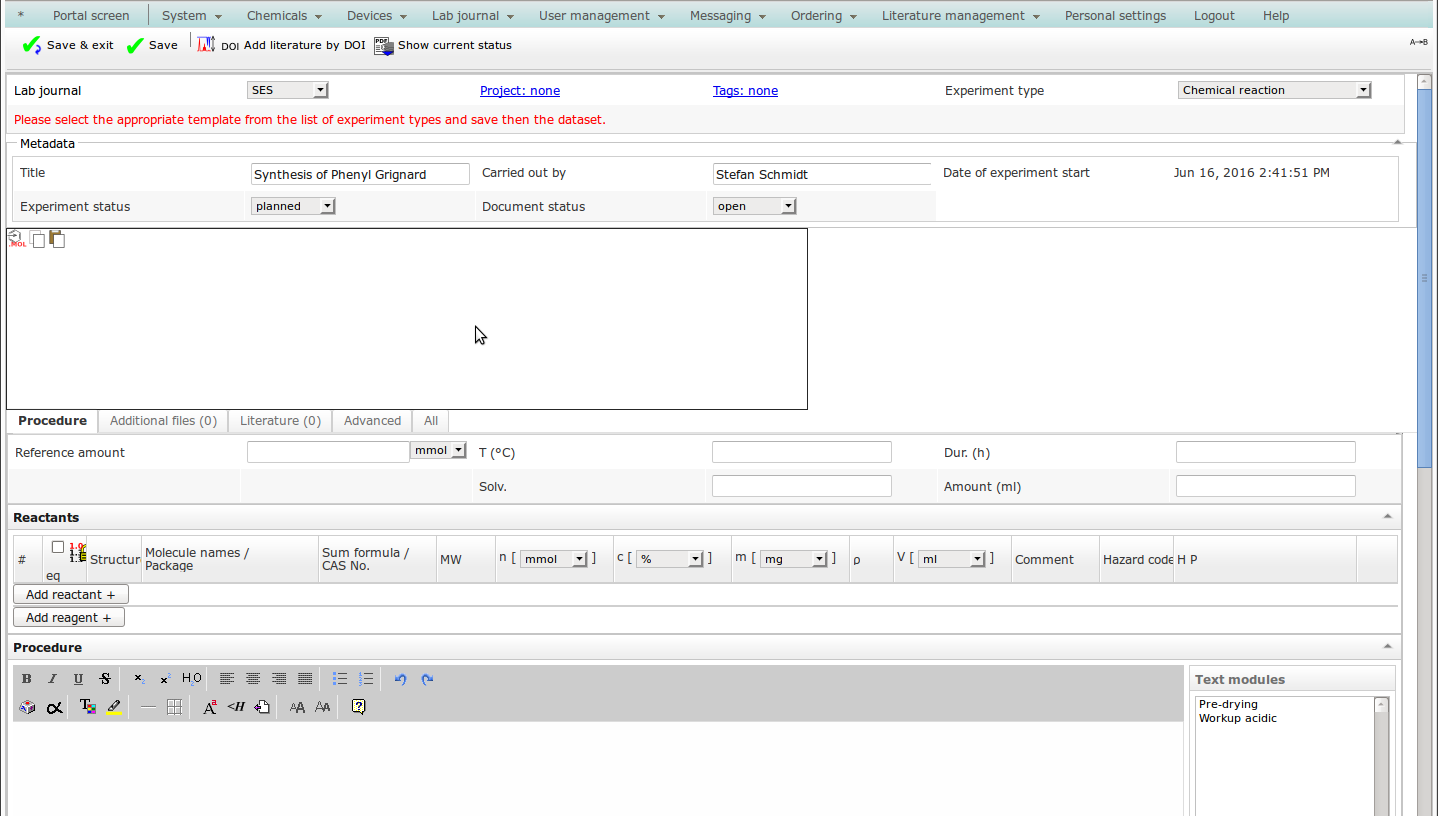The image size is (1438, 816).
Task: Click the Add reagent + button
Action: pos(69,618)
